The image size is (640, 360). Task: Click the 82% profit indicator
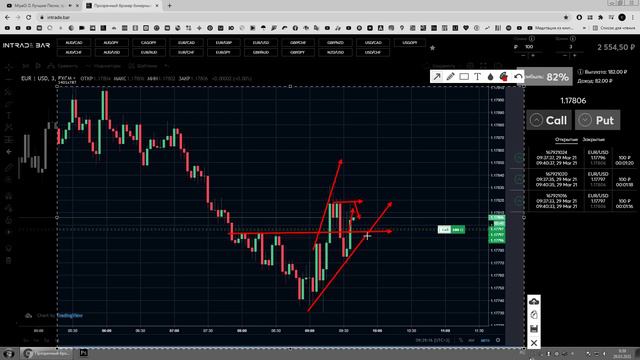click(x=558, y=77)
